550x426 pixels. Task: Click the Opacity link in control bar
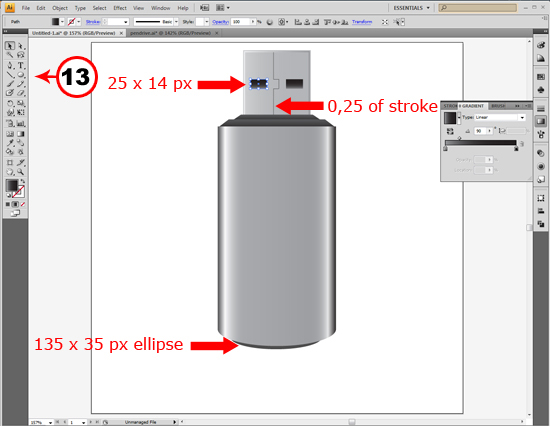220,22
